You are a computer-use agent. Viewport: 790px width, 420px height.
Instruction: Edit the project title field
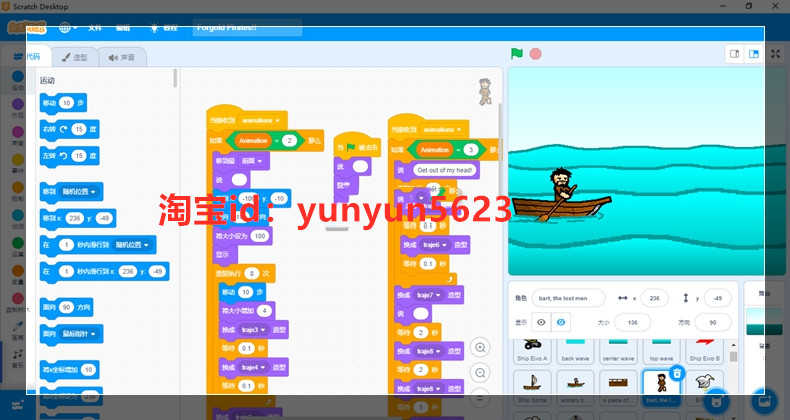coord(247,28)
